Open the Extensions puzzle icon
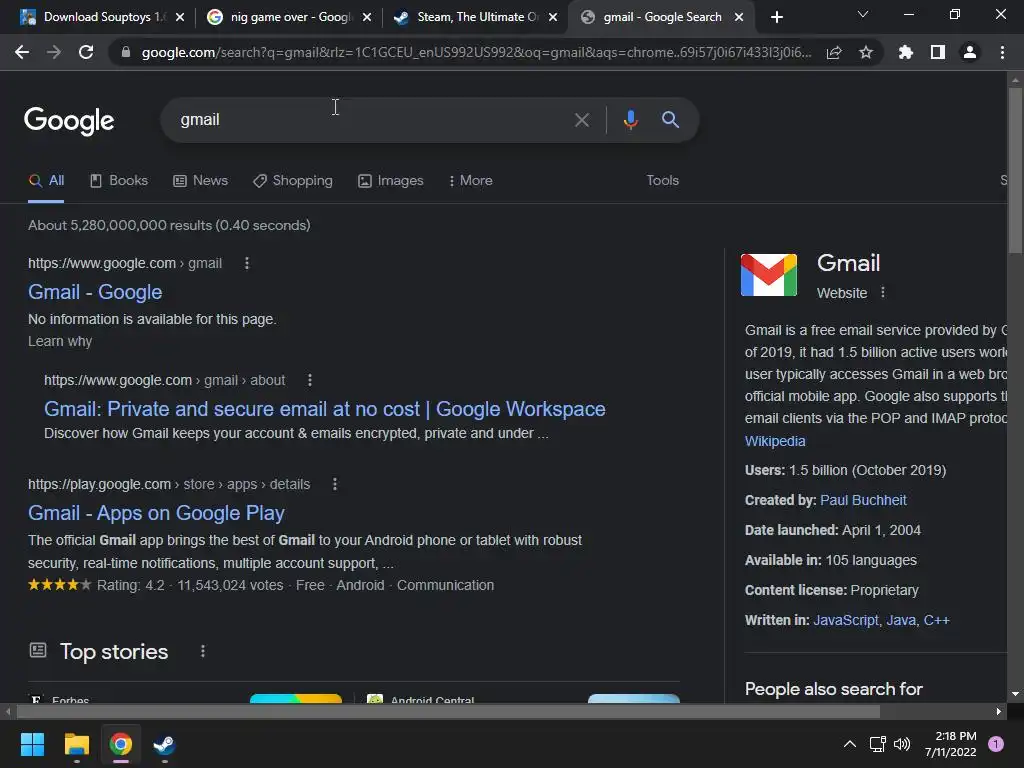 pos(906,52)
